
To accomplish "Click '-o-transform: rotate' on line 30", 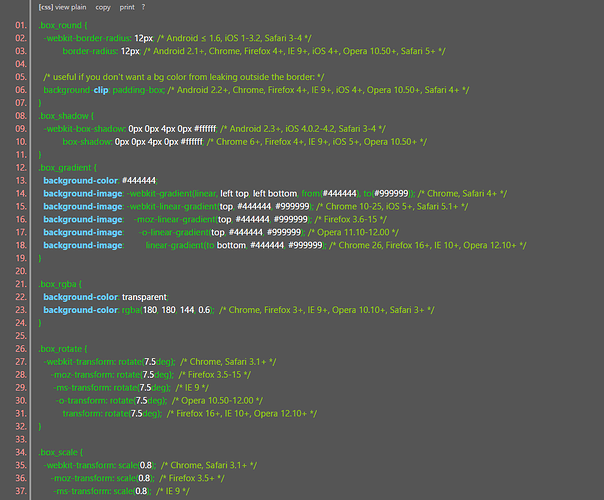I will pyautogui.click(x=94, y=400).
